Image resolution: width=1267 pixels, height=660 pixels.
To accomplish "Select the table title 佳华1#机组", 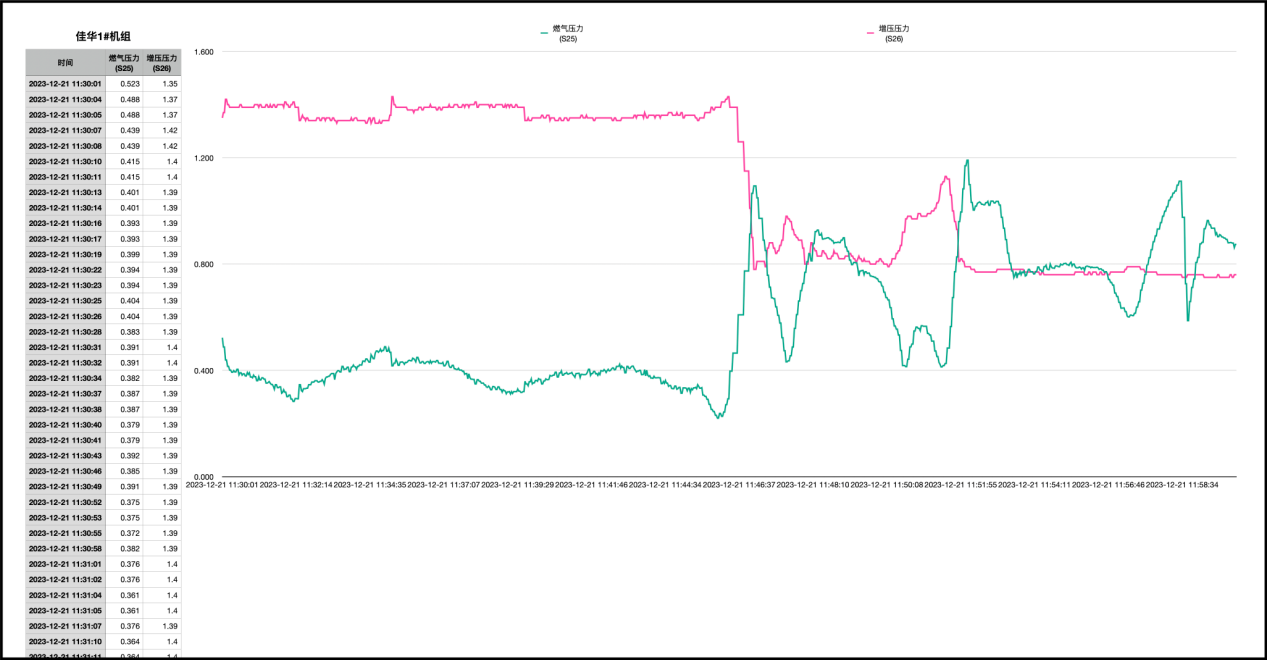I will 103,36.
